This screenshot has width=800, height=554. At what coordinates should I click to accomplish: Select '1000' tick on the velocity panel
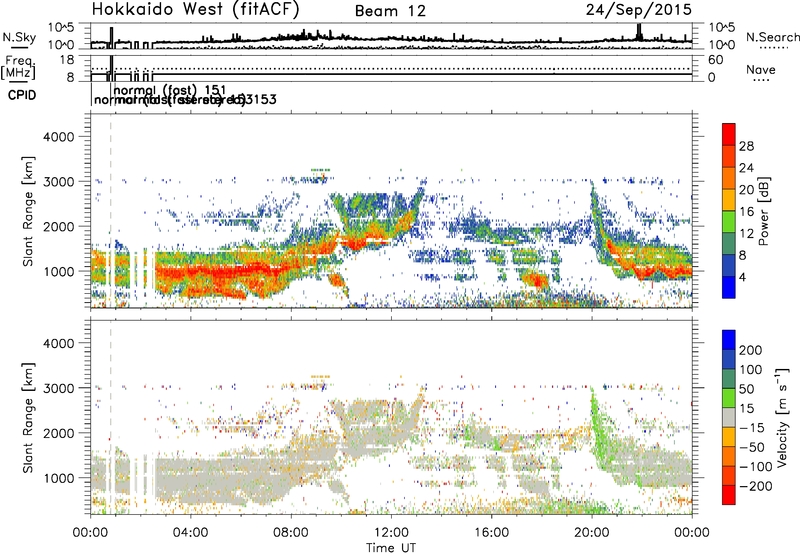coord(58,478)
